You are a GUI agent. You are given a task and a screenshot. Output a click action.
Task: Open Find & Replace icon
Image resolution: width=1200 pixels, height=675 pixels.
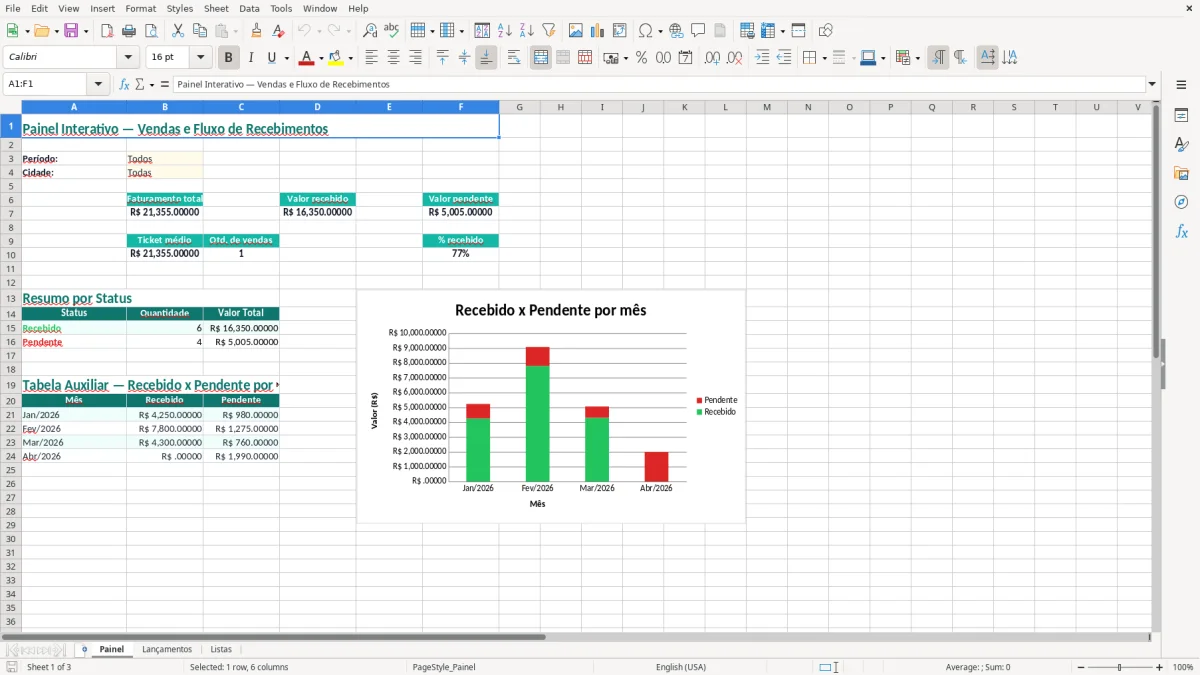tap(370, 31)
